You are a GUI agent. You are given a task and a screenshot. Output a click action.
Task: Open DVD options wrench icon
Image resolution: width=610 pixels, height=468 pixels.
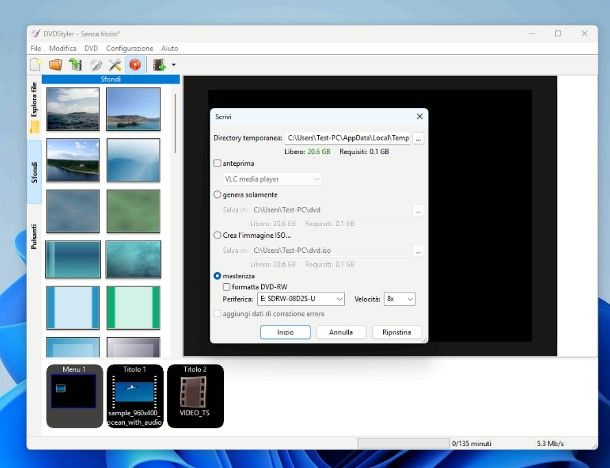point(114,65)
